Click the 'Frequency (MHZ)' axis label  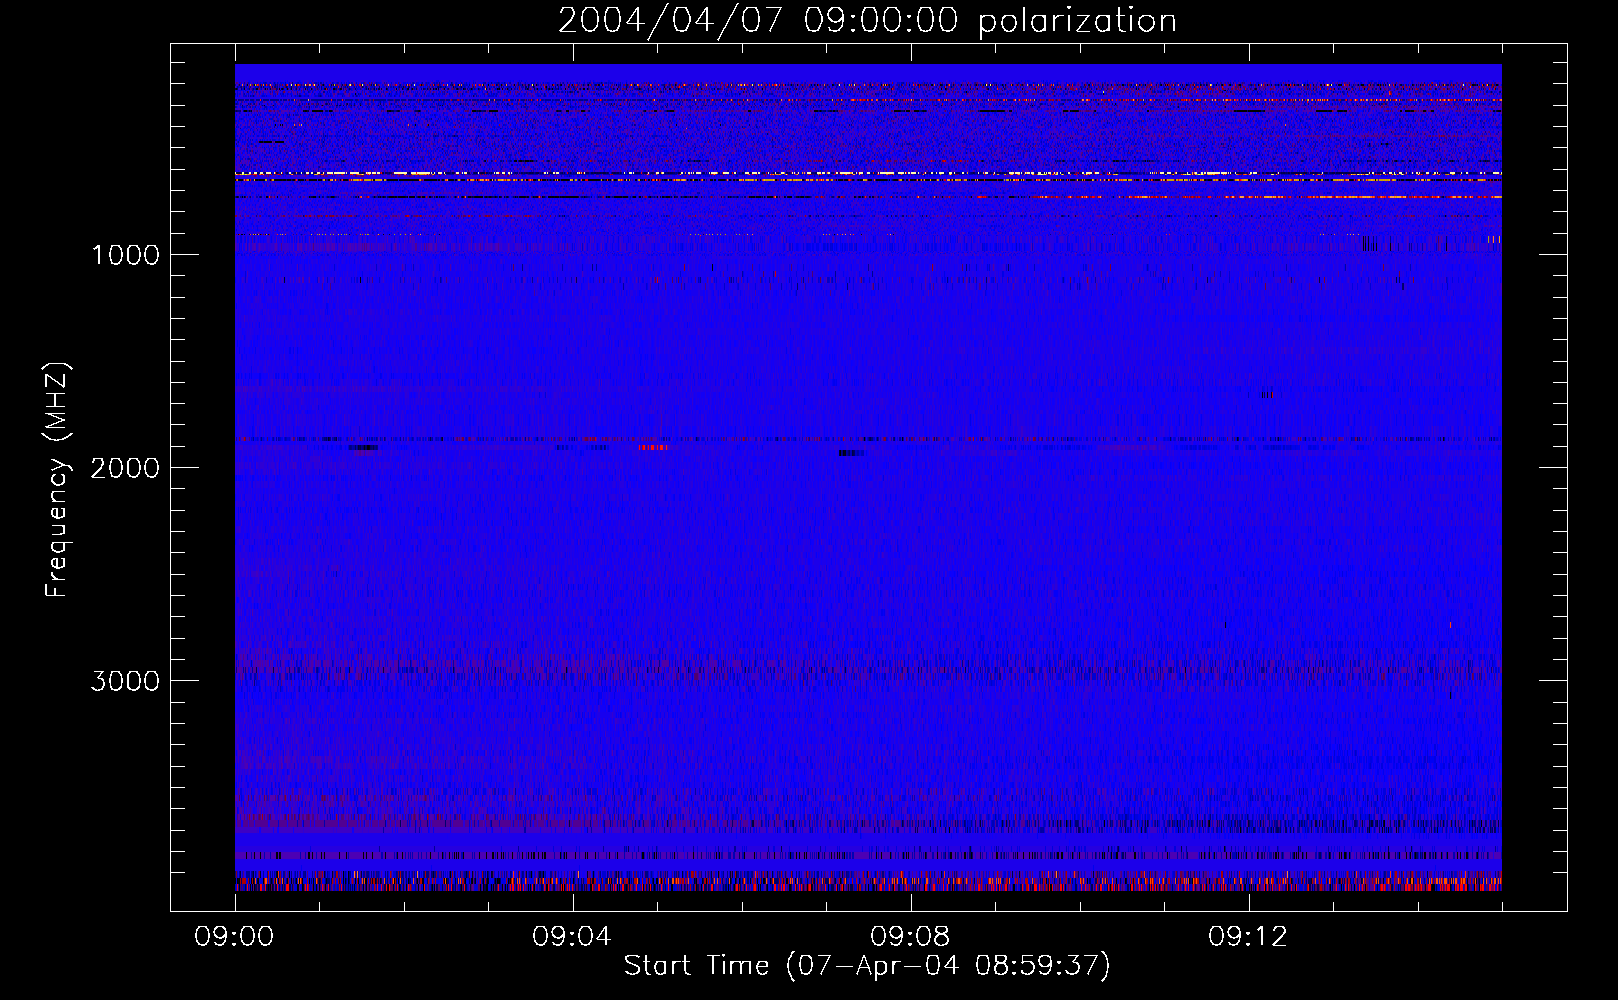coord(57,480)
